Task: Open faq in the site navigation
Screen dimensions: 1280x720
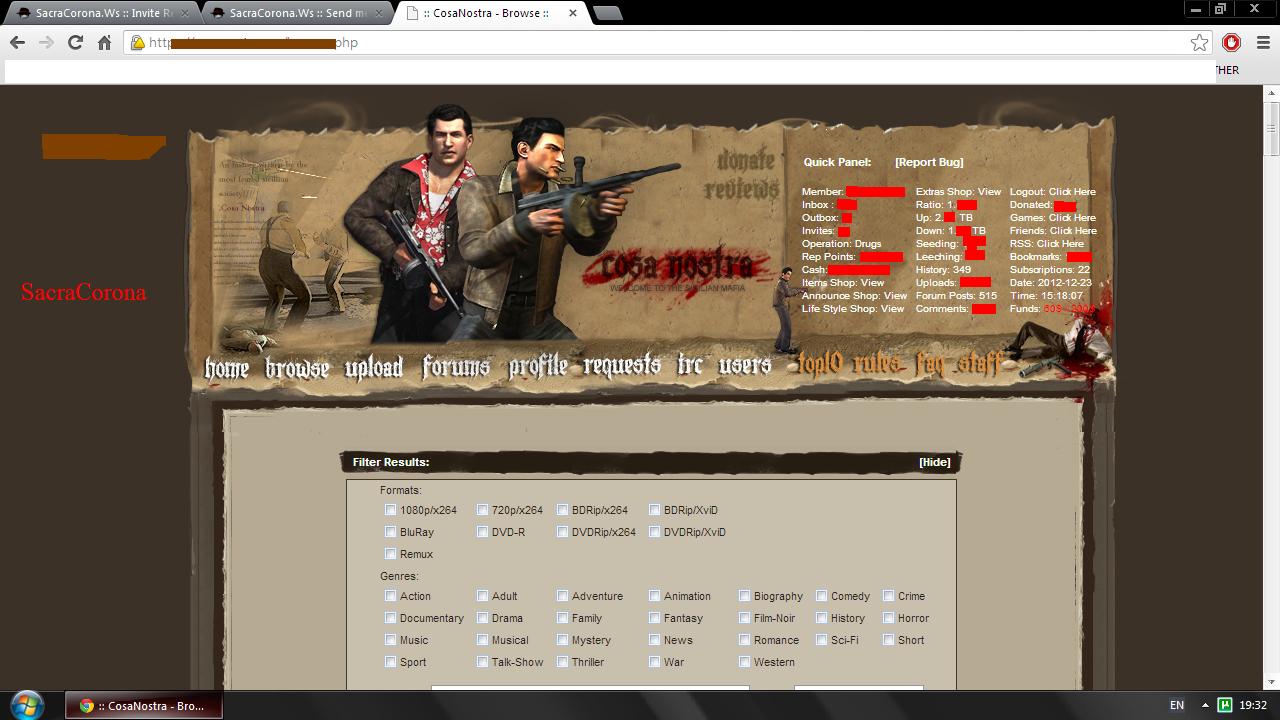Action: [929, 365]
